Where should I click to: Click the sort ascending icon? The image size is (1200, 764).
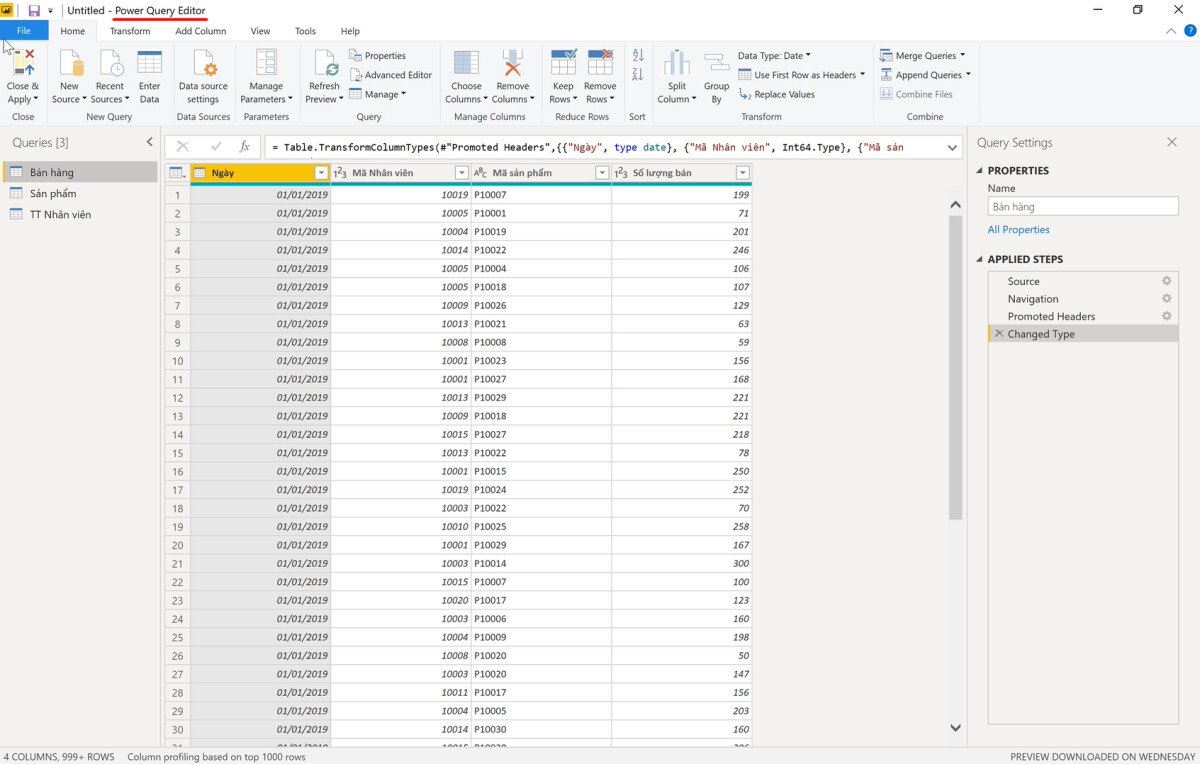tap(638, 58)
